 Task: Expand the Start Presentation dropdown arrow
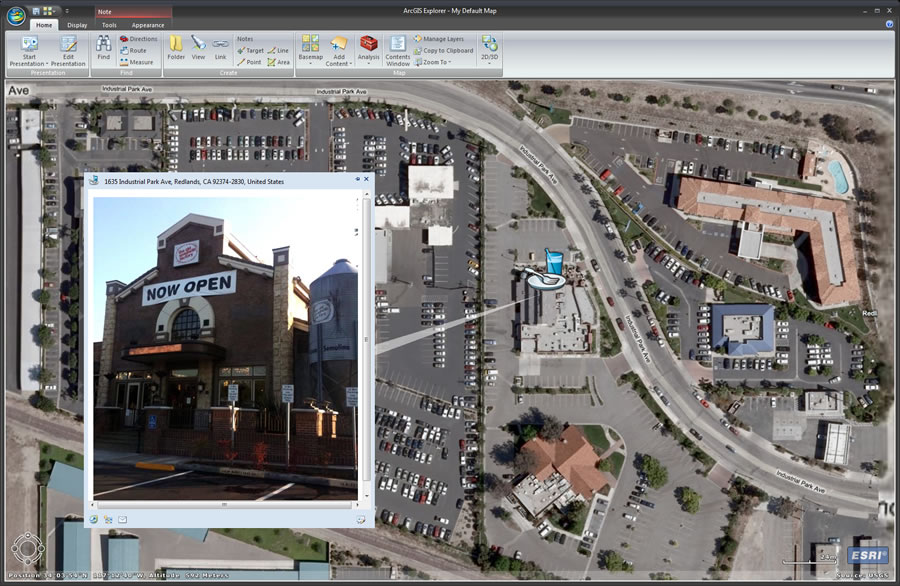tap(47, 64)
